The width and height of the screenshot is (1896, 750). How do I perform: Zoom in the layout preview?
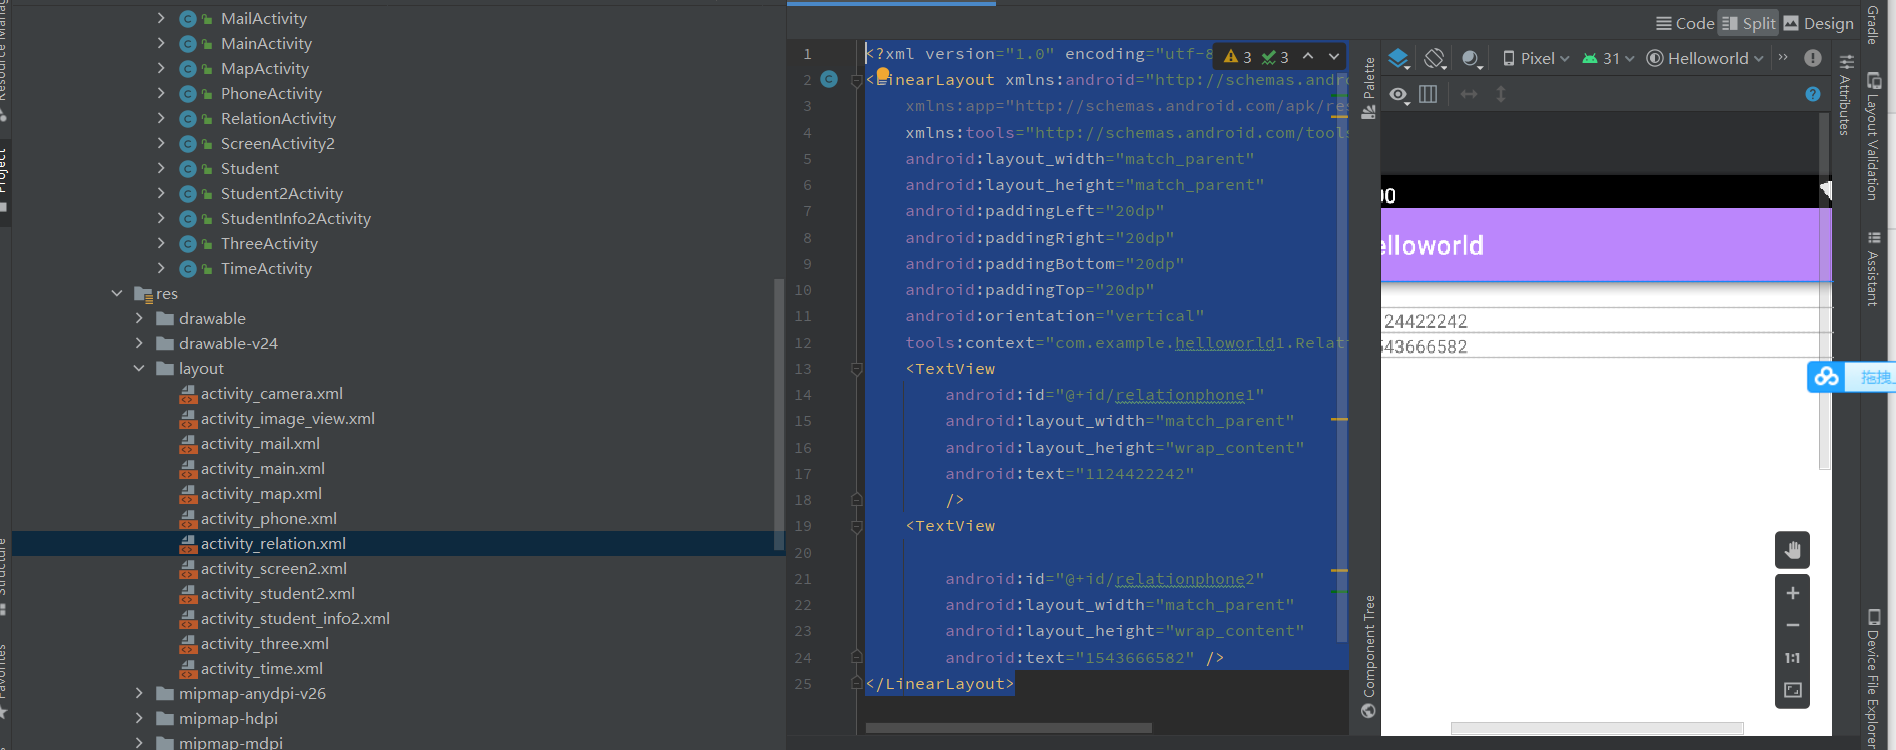(x=1792, y=593)
